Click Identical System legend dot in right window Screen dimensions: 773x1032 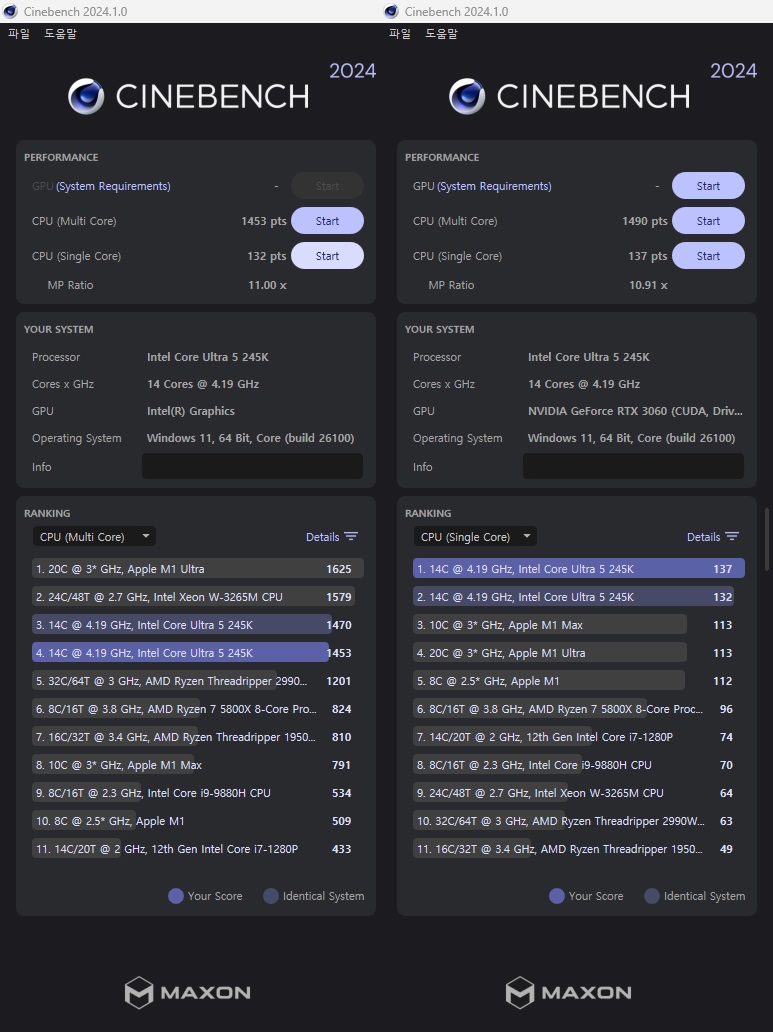[x=652, y=896]
